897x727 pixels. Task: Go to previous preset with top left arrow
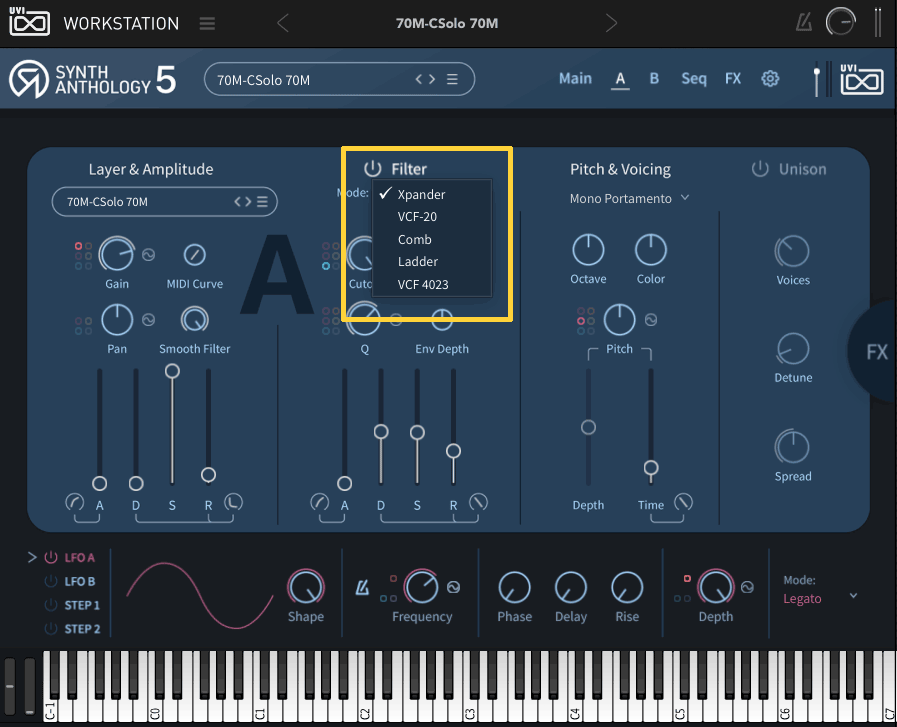283,23
